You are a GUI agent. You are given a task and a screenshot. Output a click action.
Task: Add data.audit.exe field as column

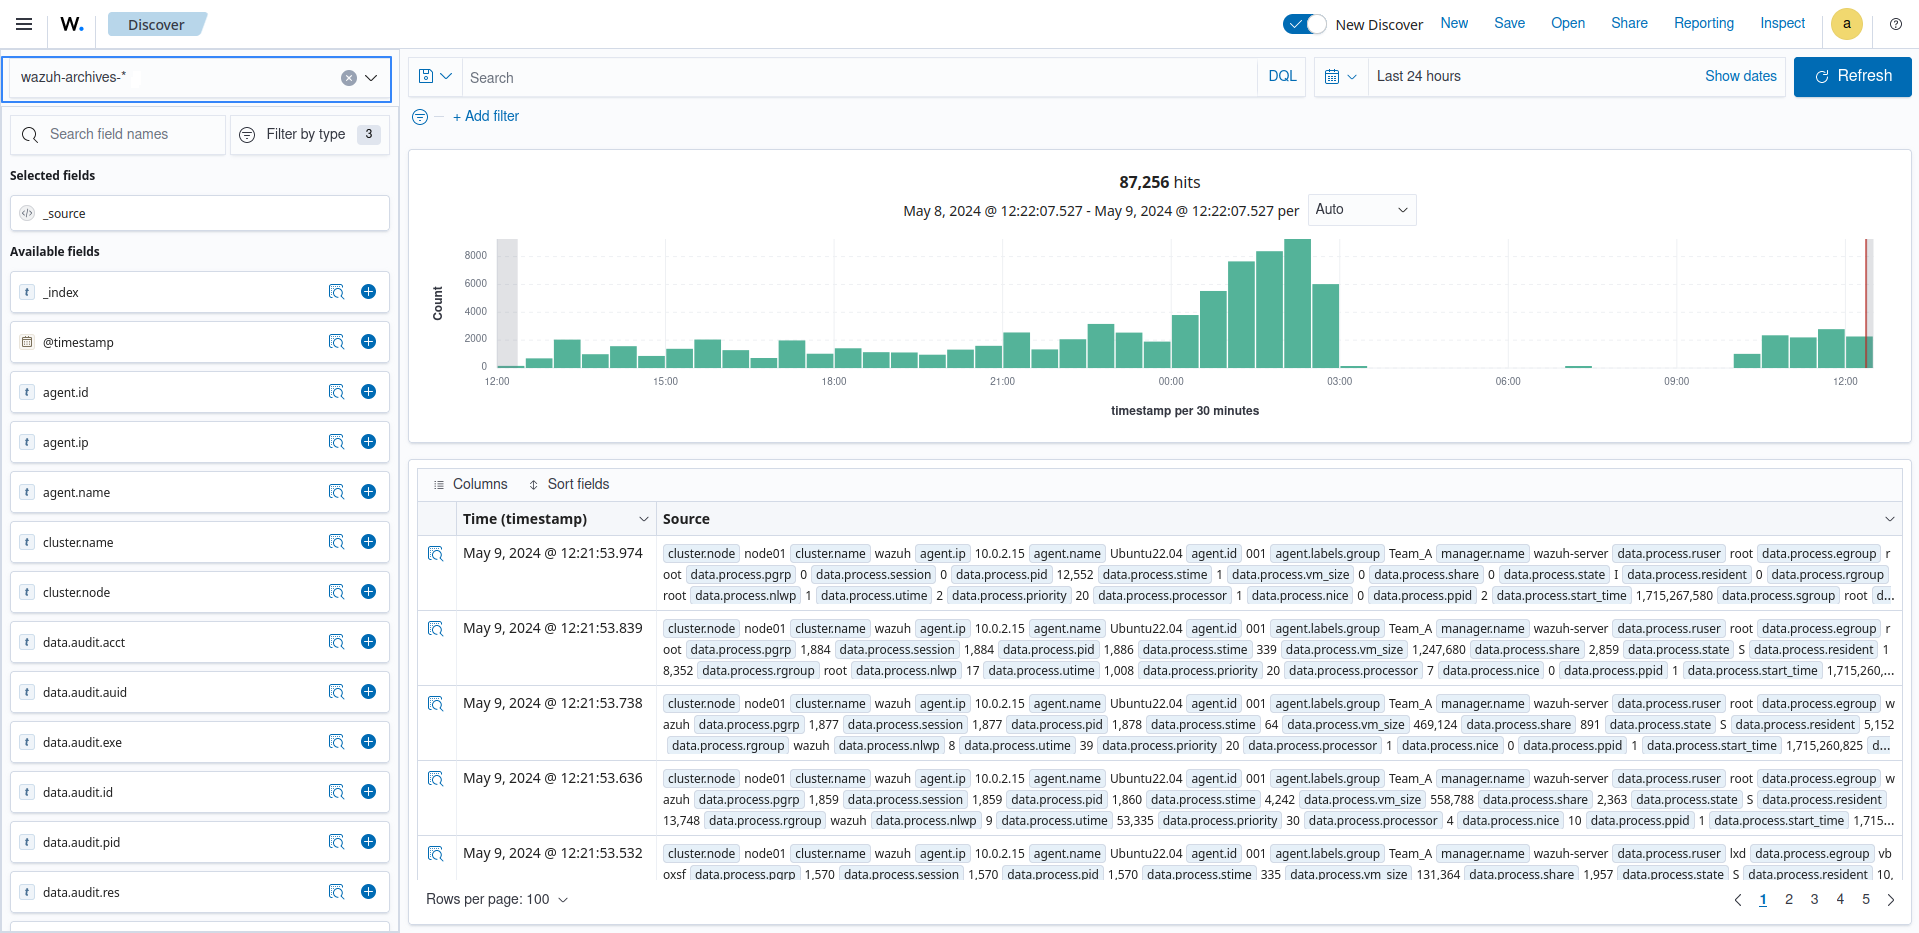pos(368,742)
